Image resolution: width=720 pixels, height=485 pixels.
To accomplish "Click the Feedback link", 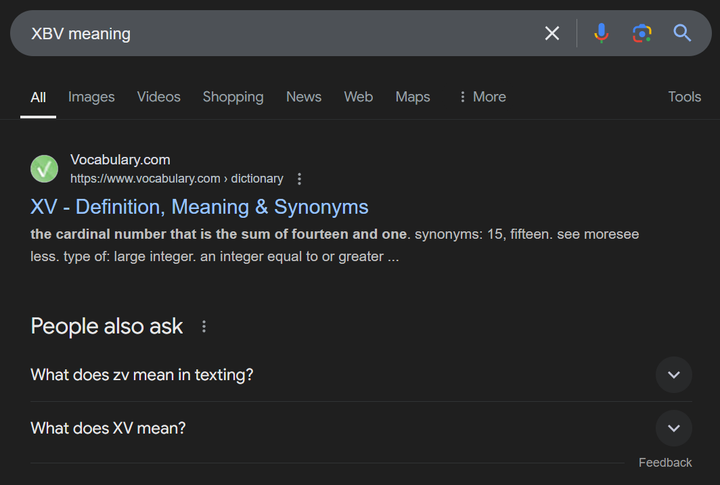I will (665, 462).
